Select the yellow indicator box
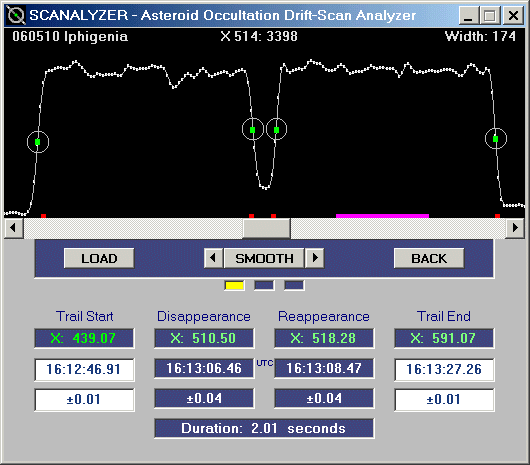 tap(234, 286)
